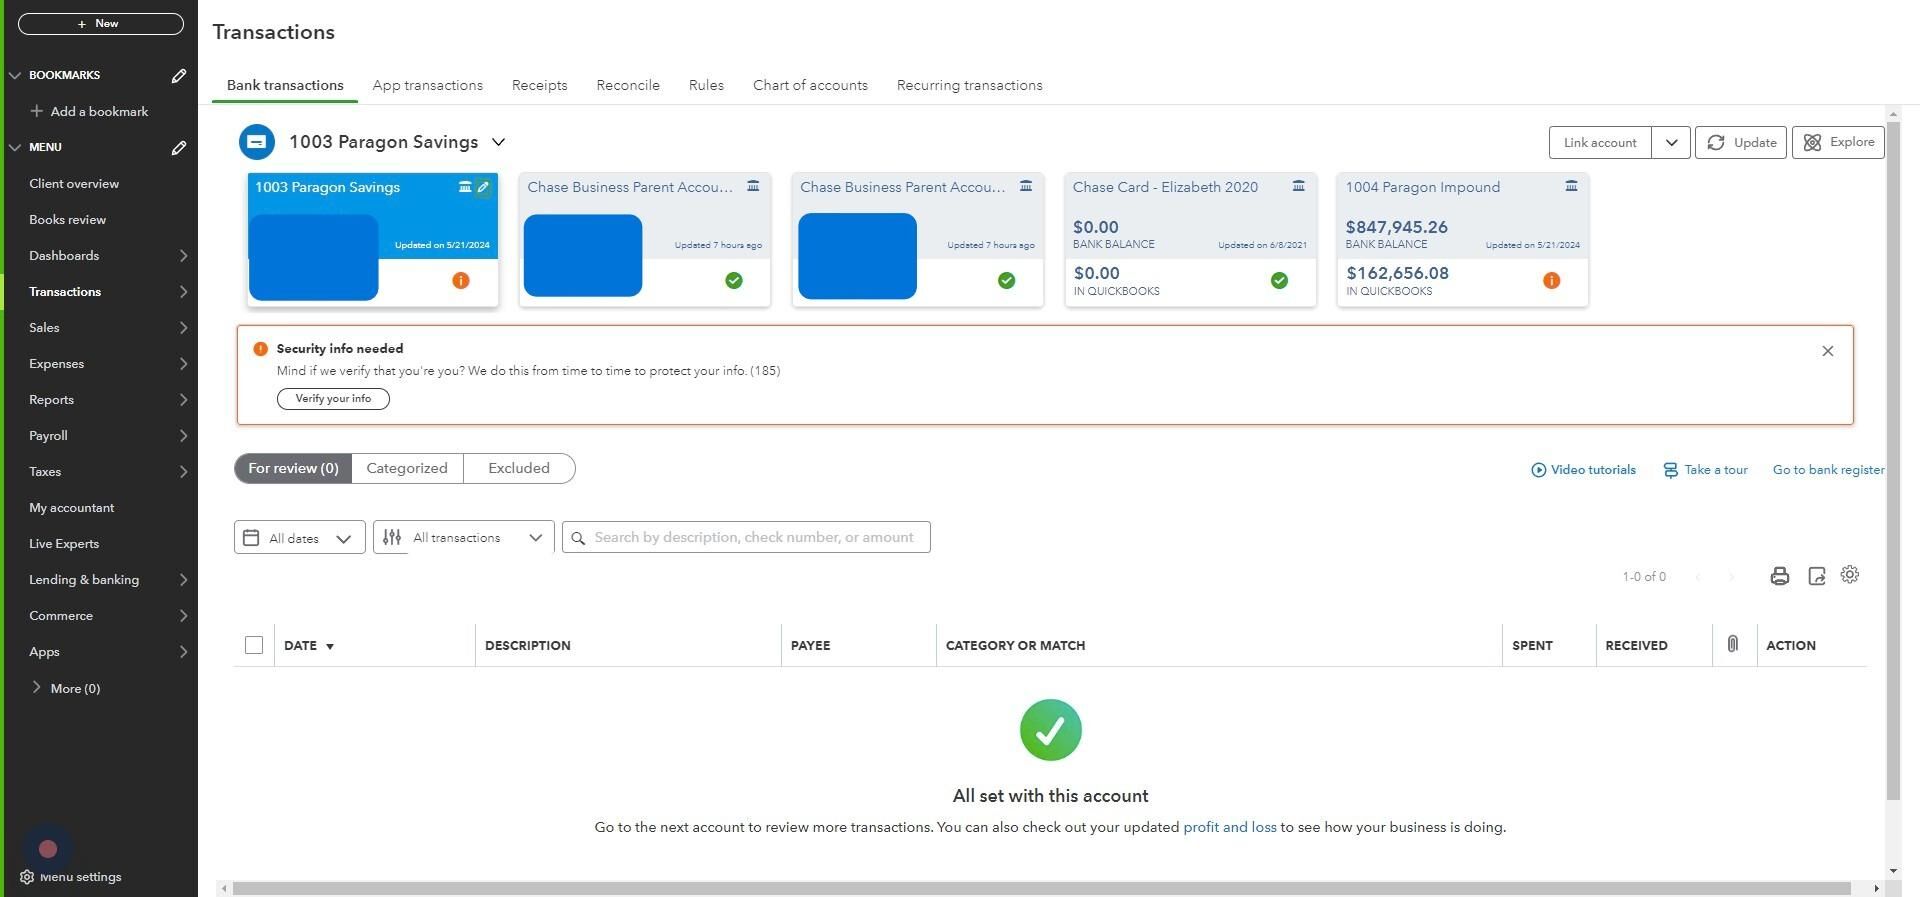The height and width of the screenshot is (897, 1920).
Task: Click the blue account icon beside 1003 Paragon Savings title
Action: pos(257,142)
